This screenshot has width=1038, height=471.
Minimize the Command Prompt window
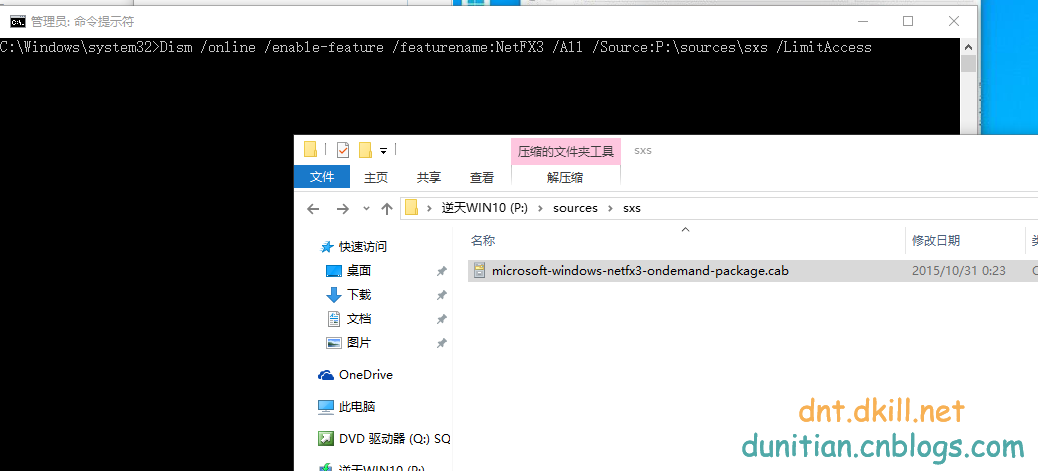point(863,21)
